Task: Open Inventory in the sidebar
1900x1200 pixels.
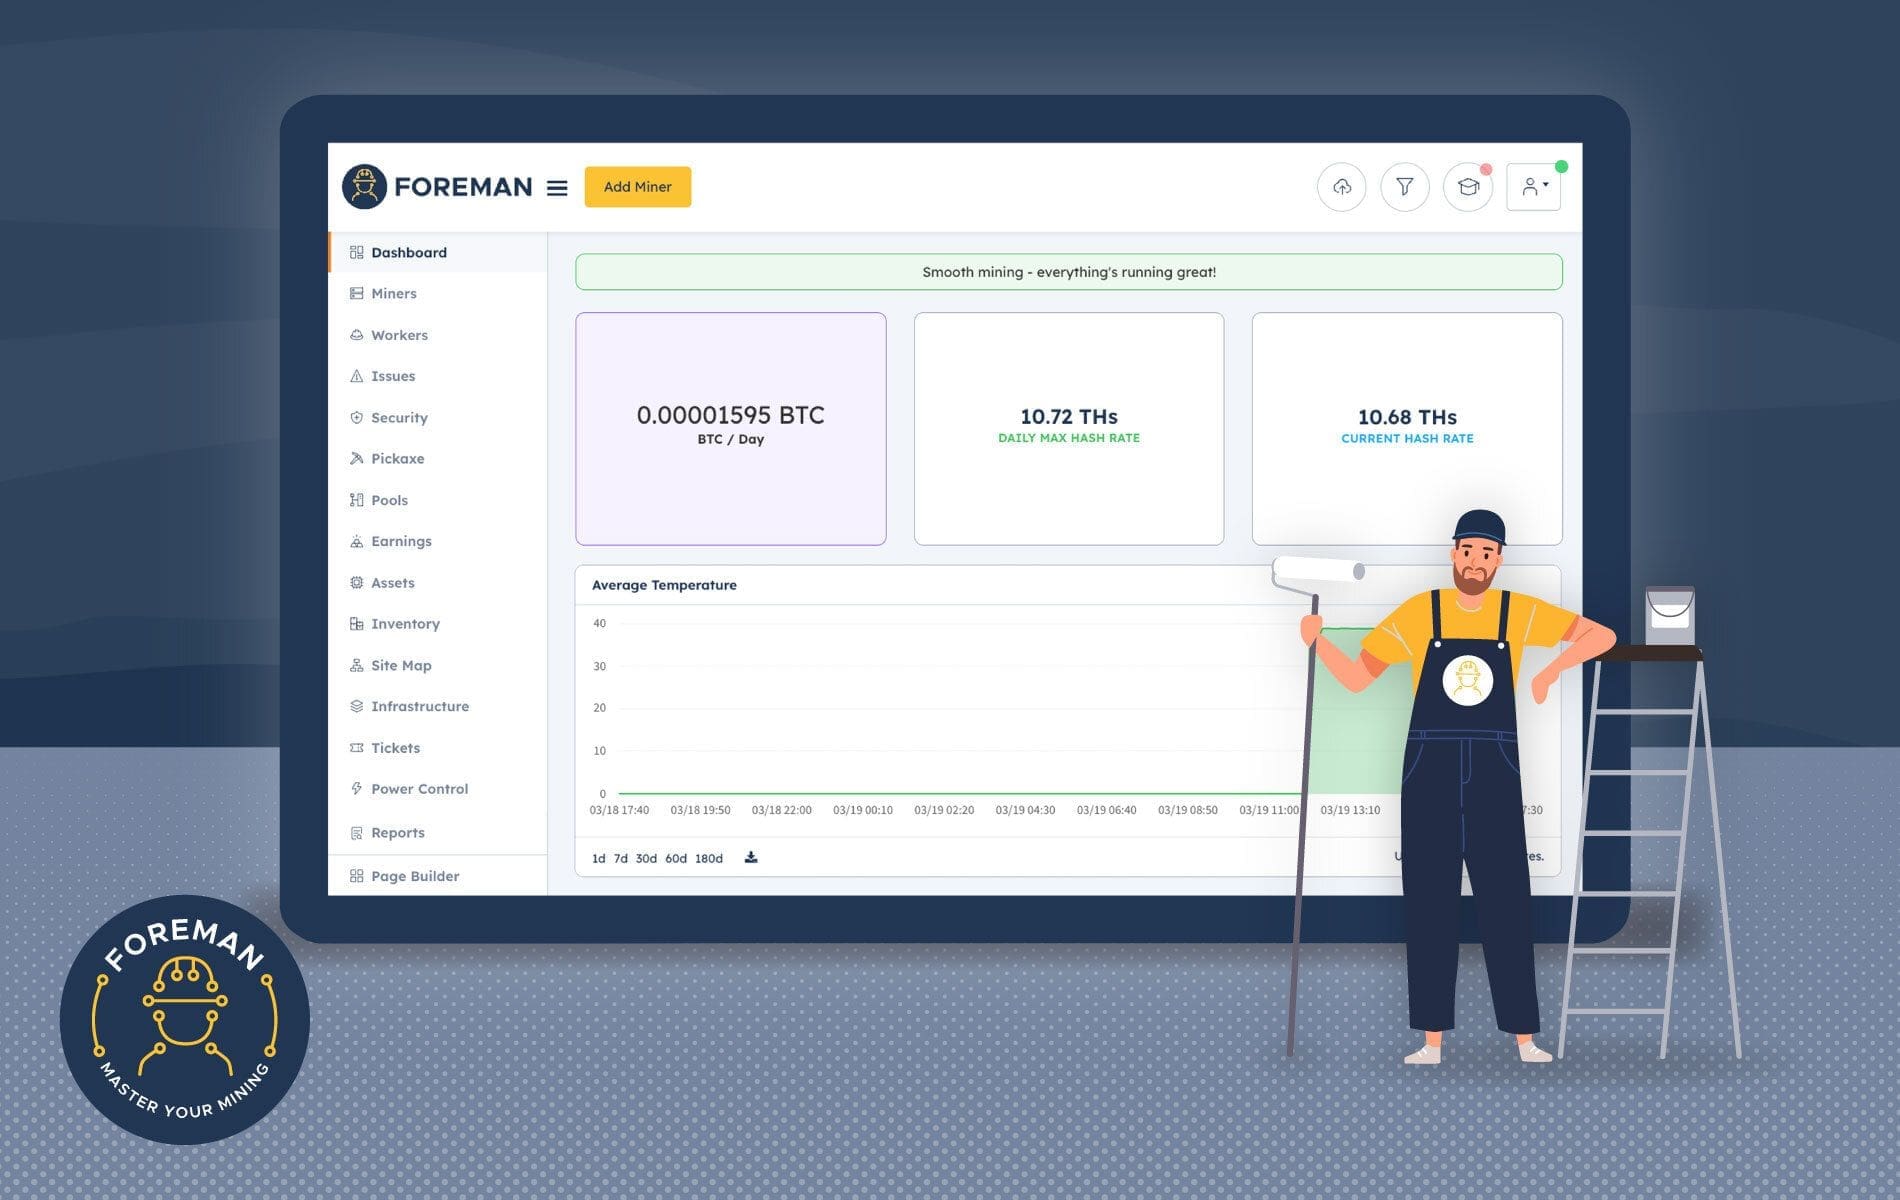Action: coord(405,624)
